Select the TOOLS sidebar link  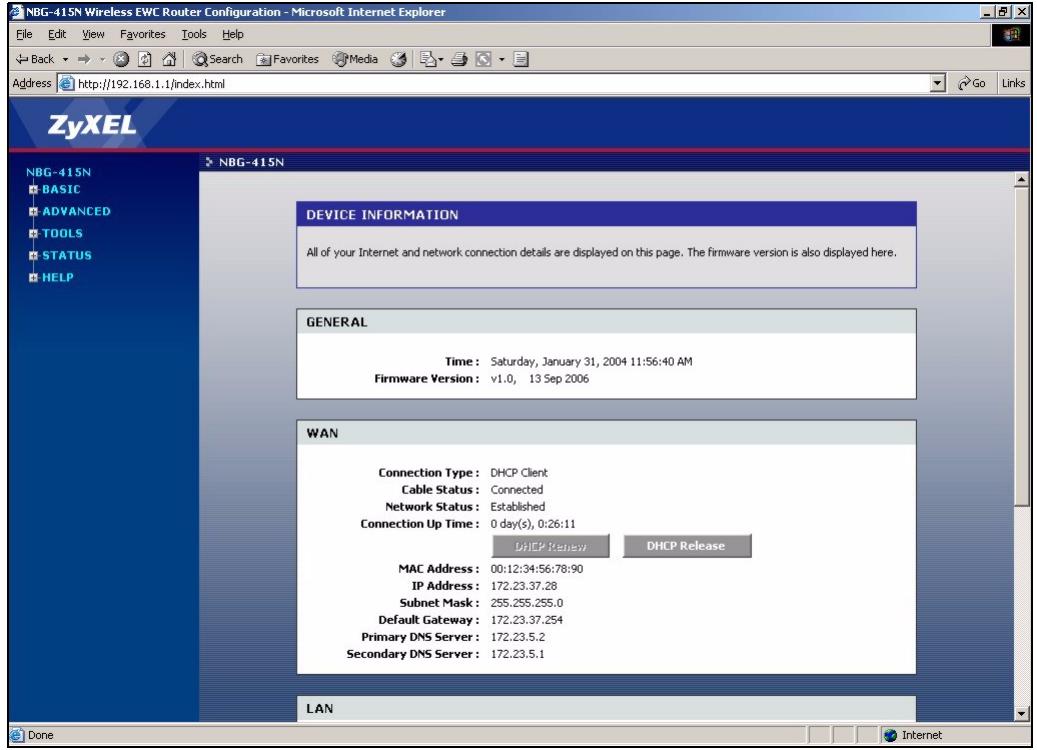point(63,233)
